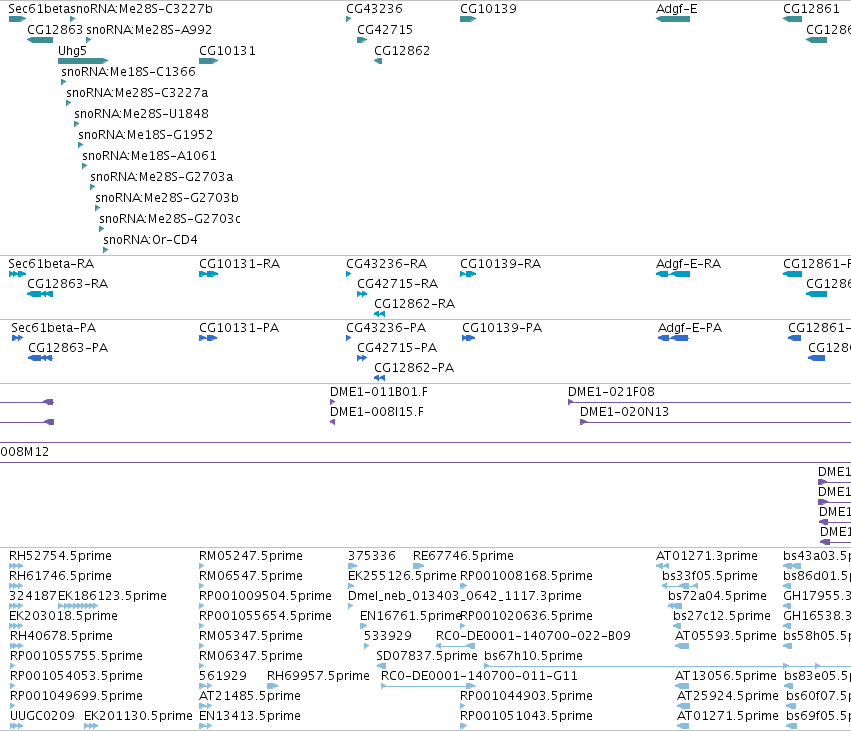851x731 pixels.
Task: Select the AT13056.5prime EST label
Action: (726, 676)
